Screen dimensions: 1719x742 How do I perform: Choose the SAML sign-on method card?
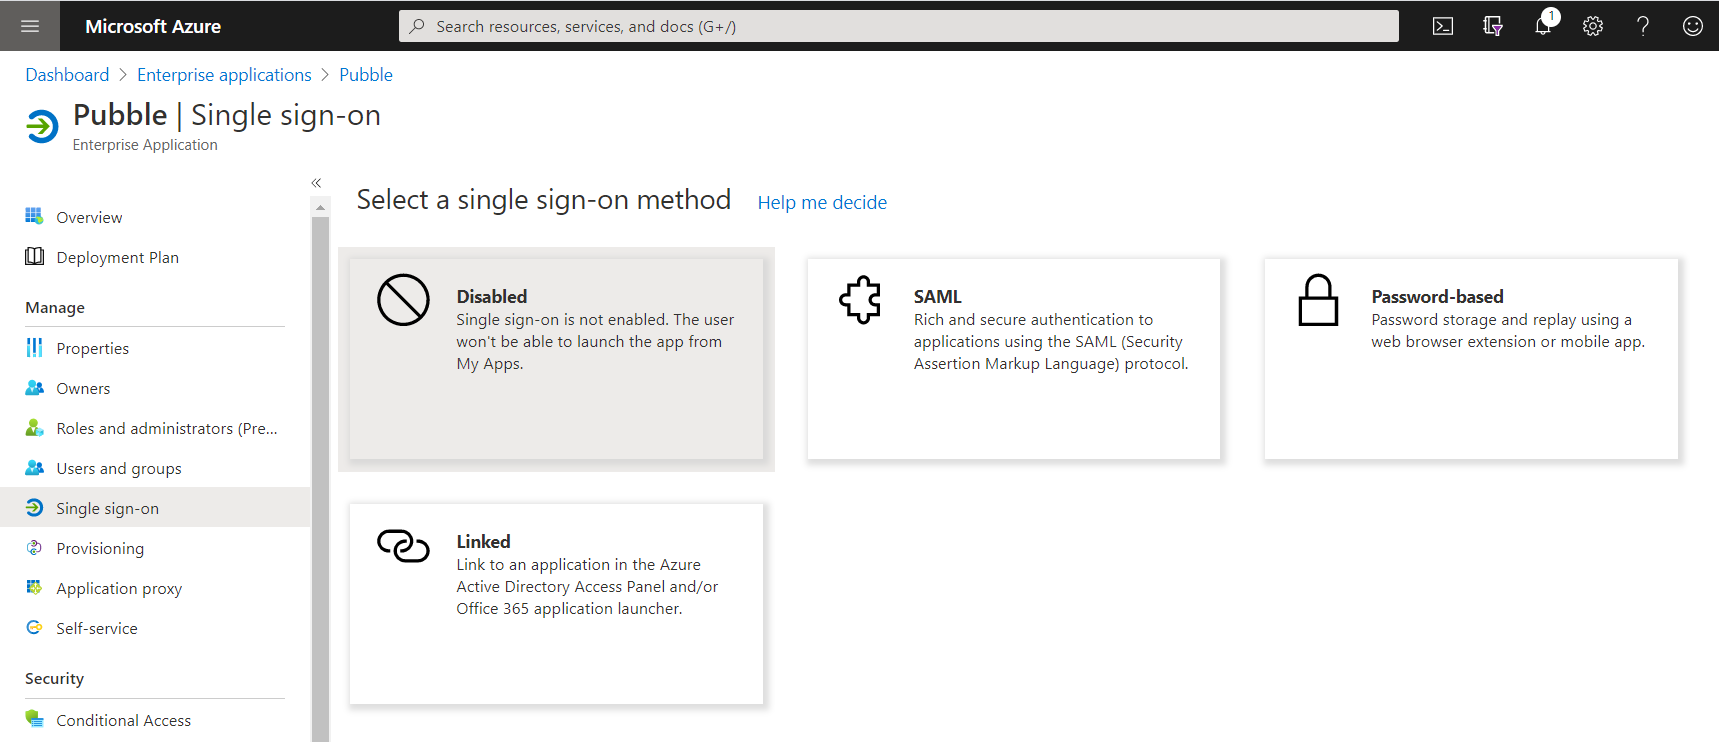(1014, 359)
